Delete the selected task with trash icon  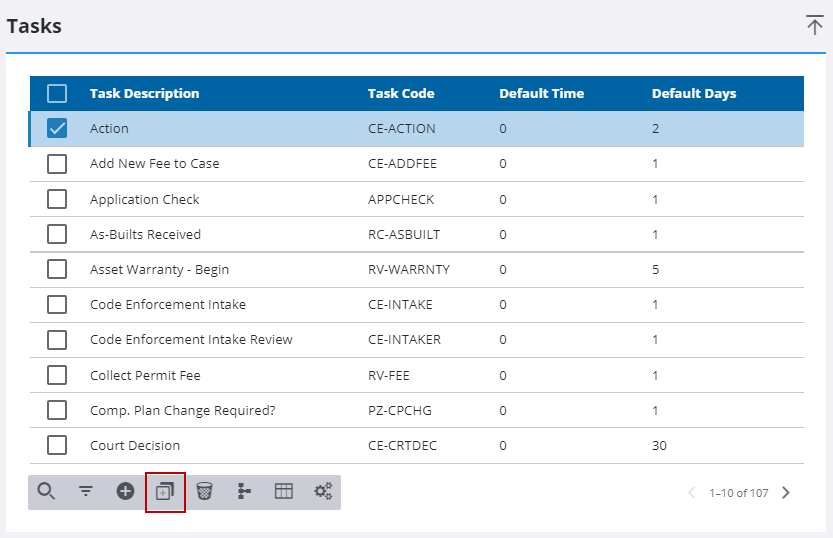(204, 491)
